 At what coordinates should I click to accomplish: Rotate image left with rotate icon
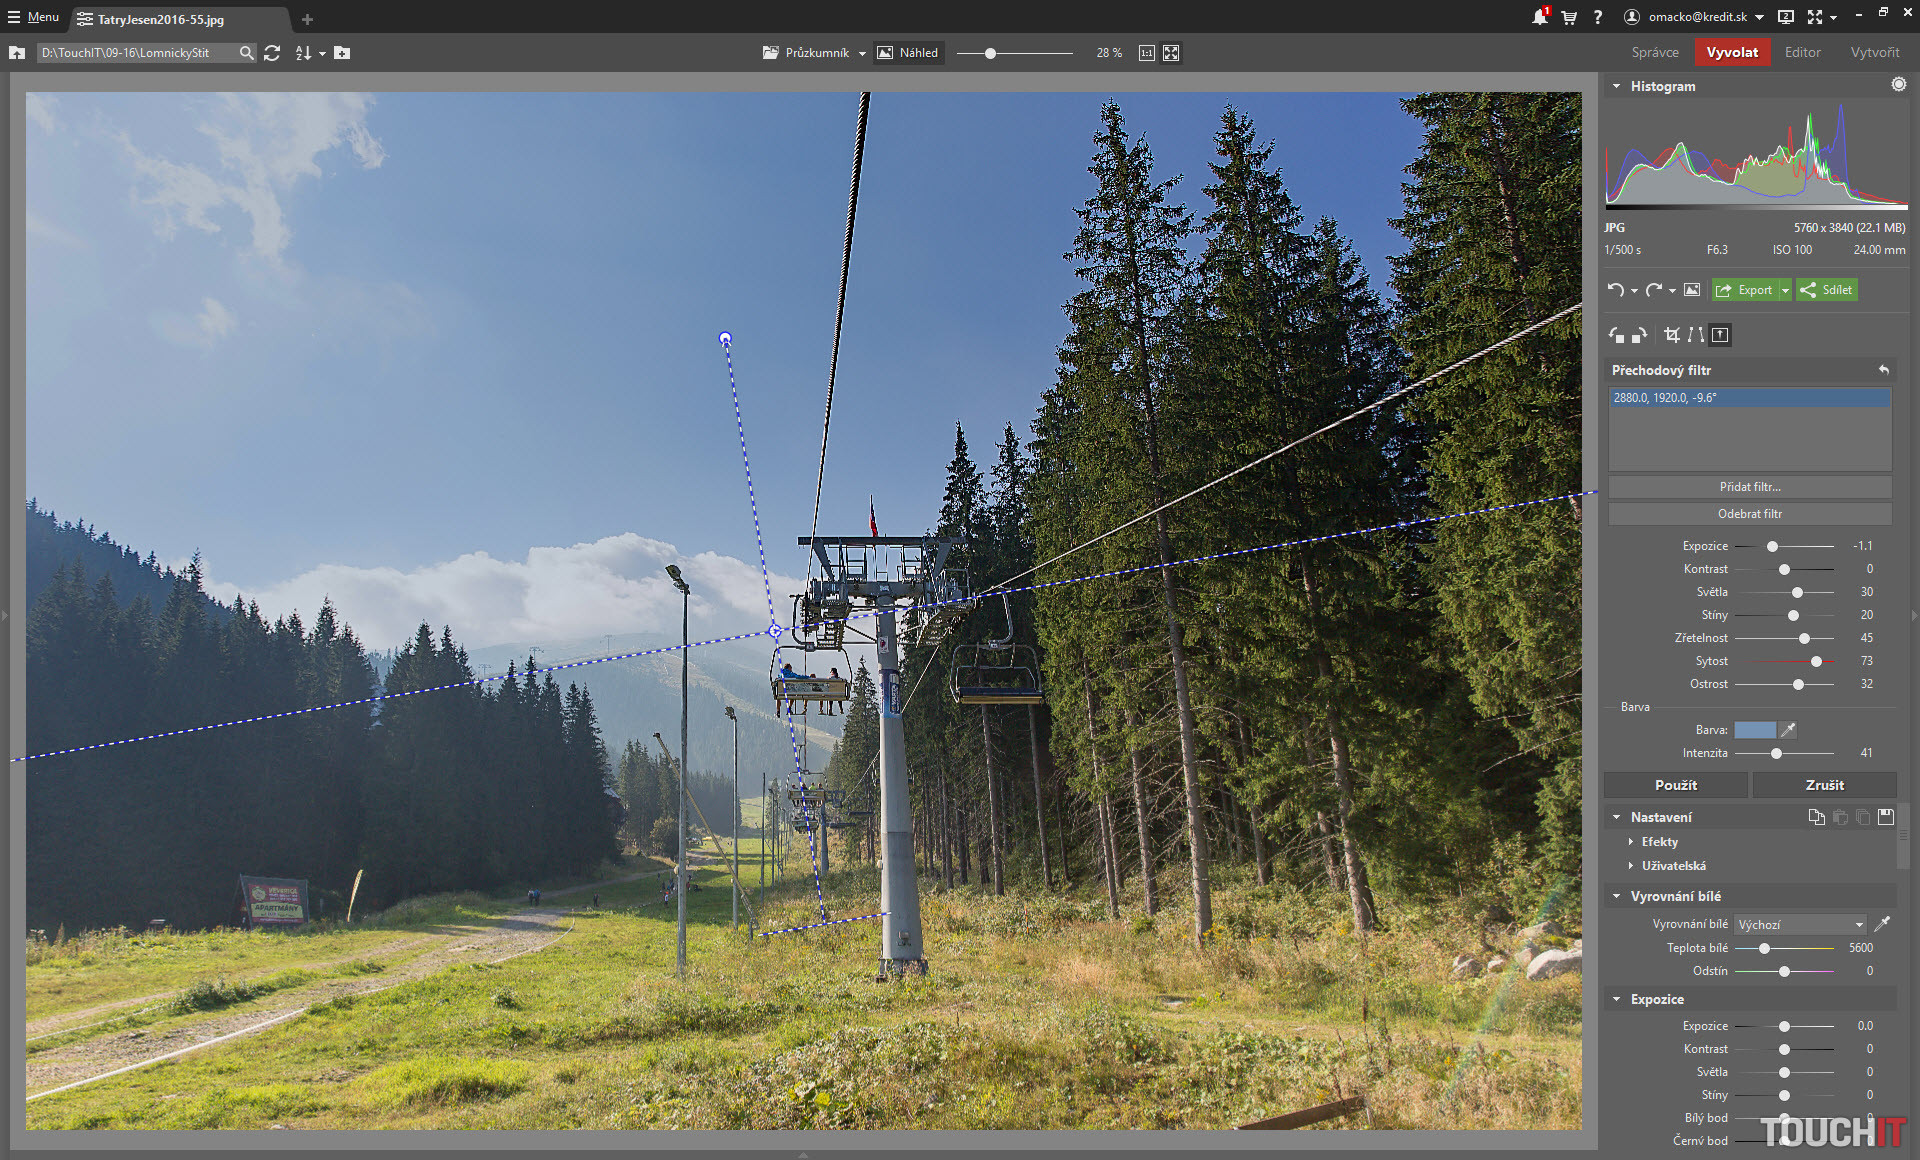tap(1616, 335)
